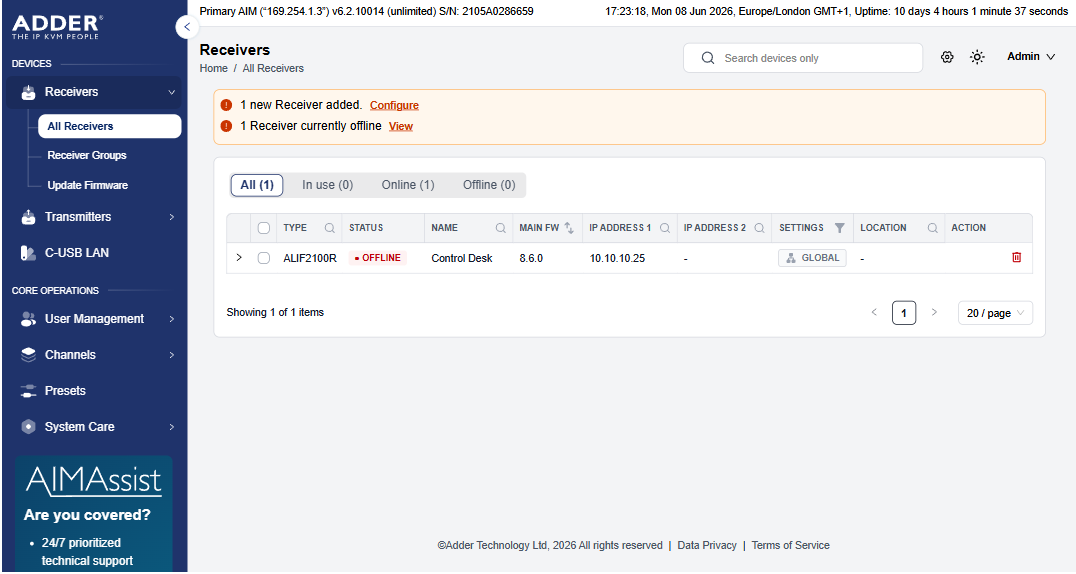Click the Configure link in alert

click(x=394, y=105)
